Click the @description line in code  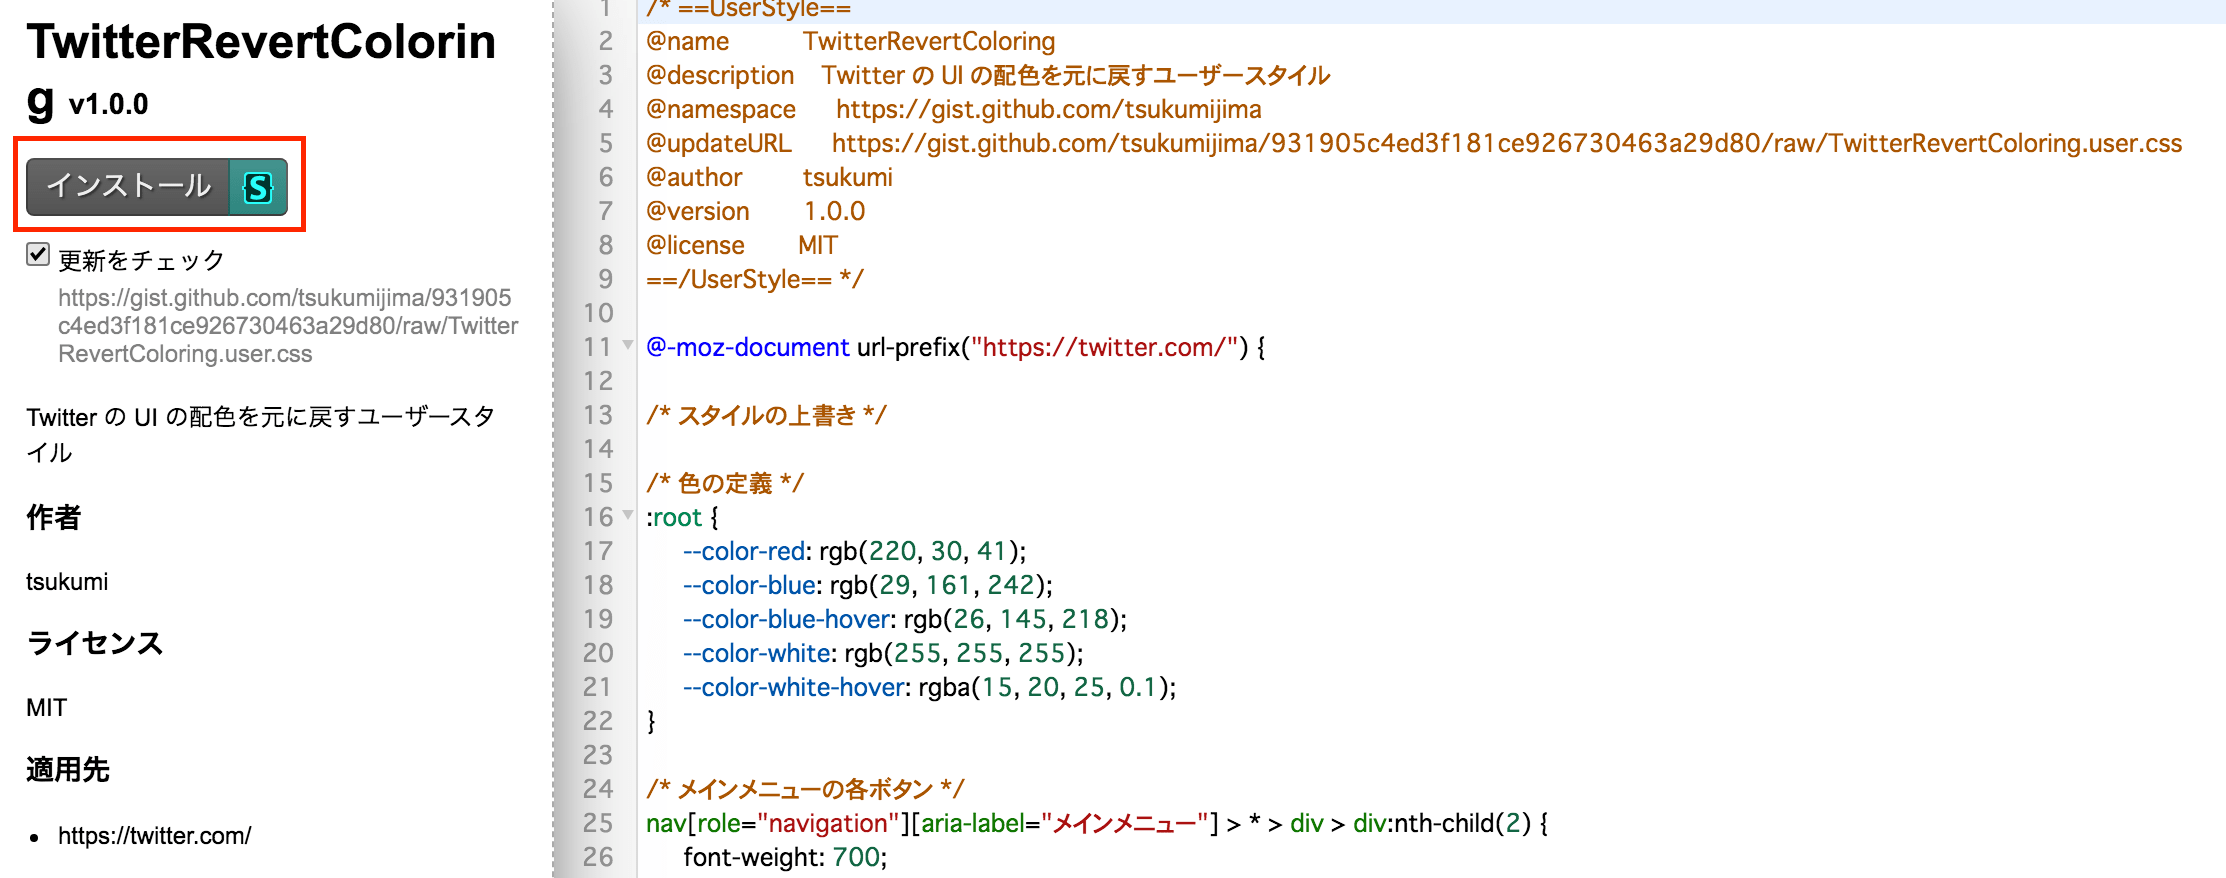click(x=988, y=75)
